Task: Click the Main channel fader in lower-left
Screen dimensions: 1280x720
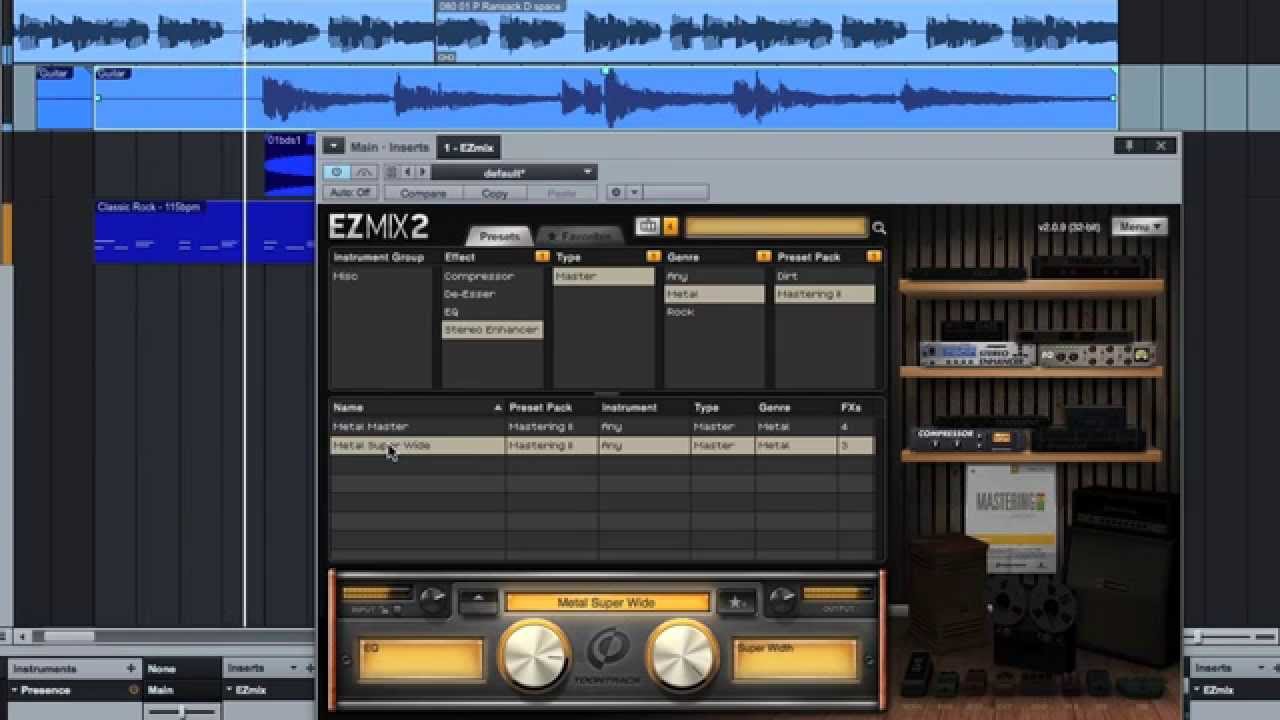Action: [x=181, y=711]
